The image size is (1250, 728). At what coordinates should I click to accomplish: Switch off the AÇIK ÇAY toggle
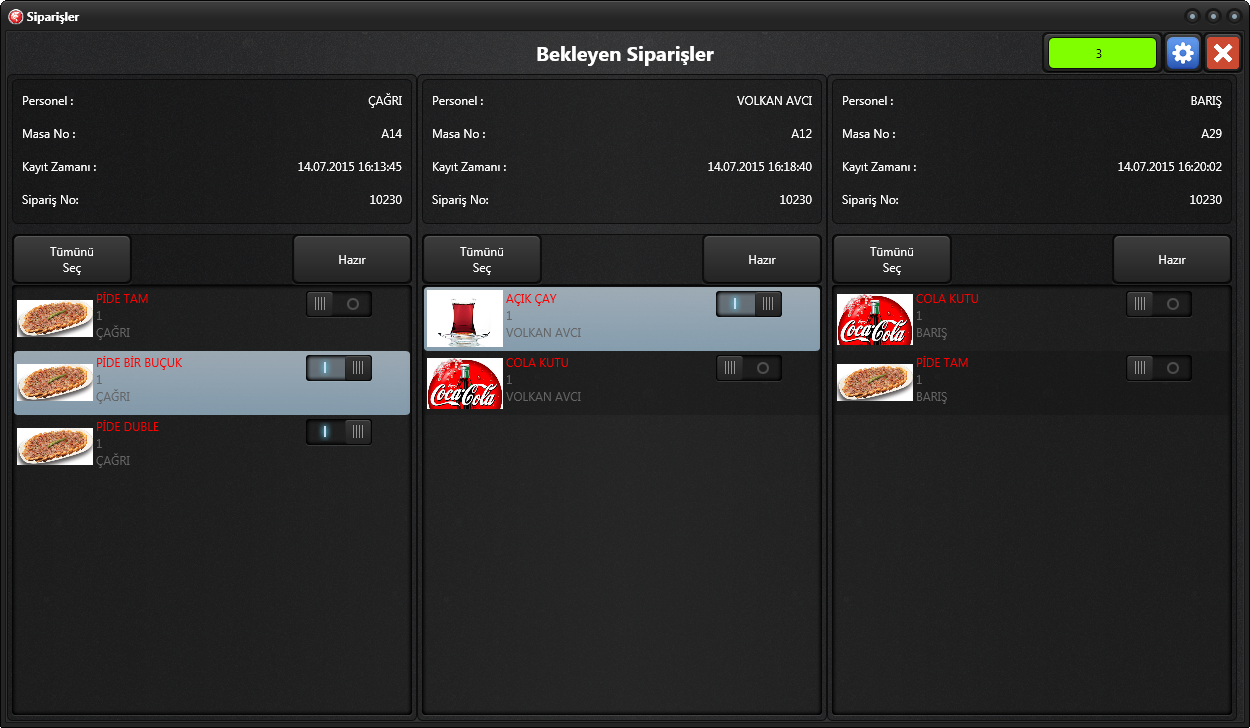(x=749, y=304)
